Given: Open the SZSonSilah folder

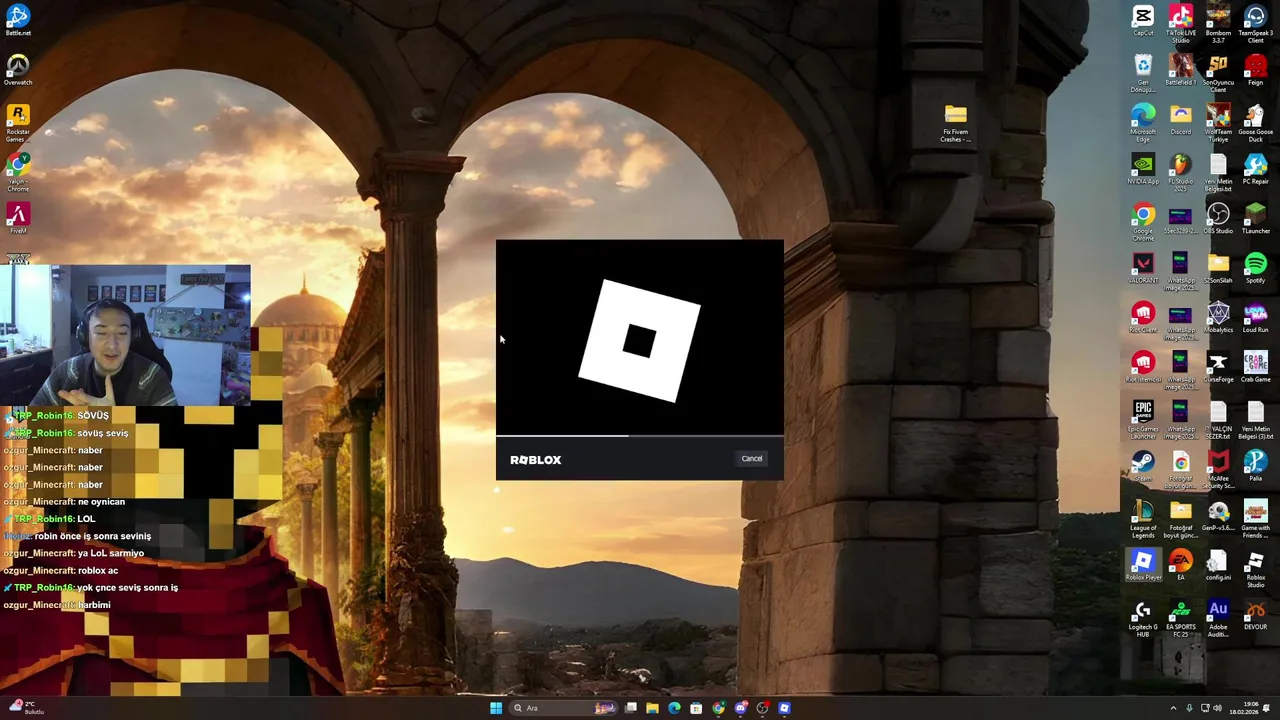Looking at the screenshot, I should coord(1218,267).
